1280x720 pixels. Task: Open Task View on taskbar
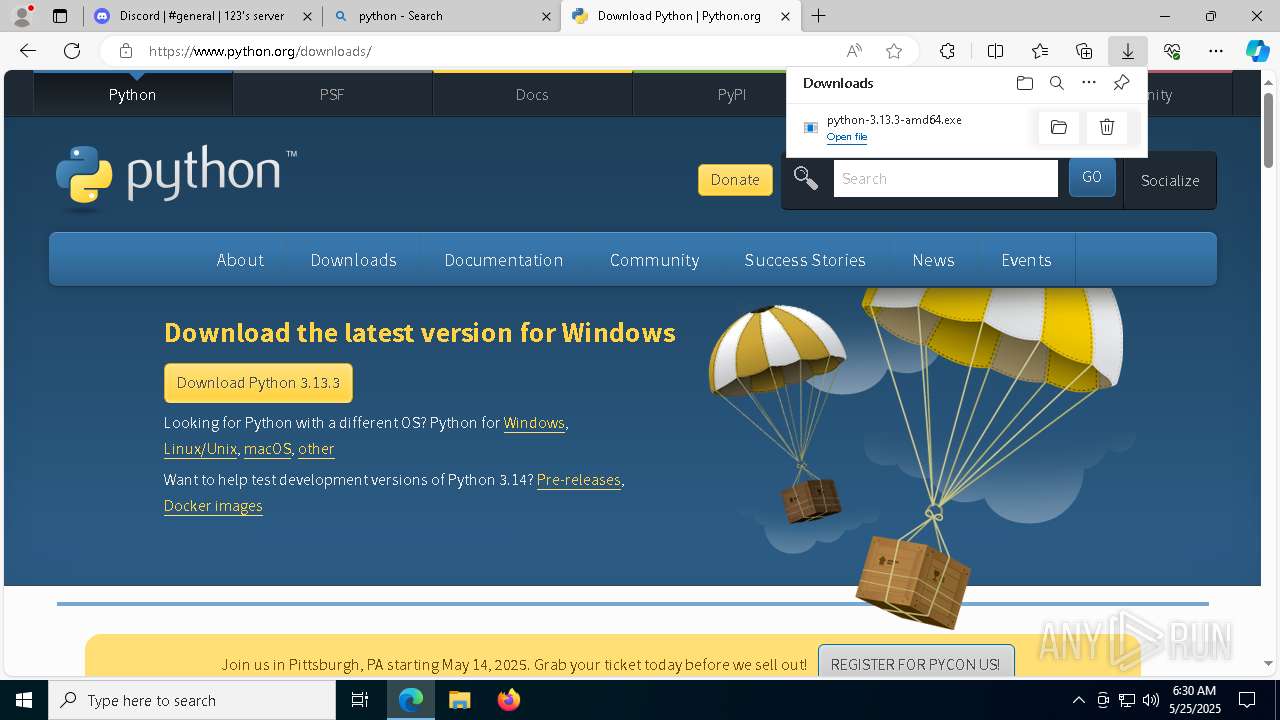pos(360,700)
